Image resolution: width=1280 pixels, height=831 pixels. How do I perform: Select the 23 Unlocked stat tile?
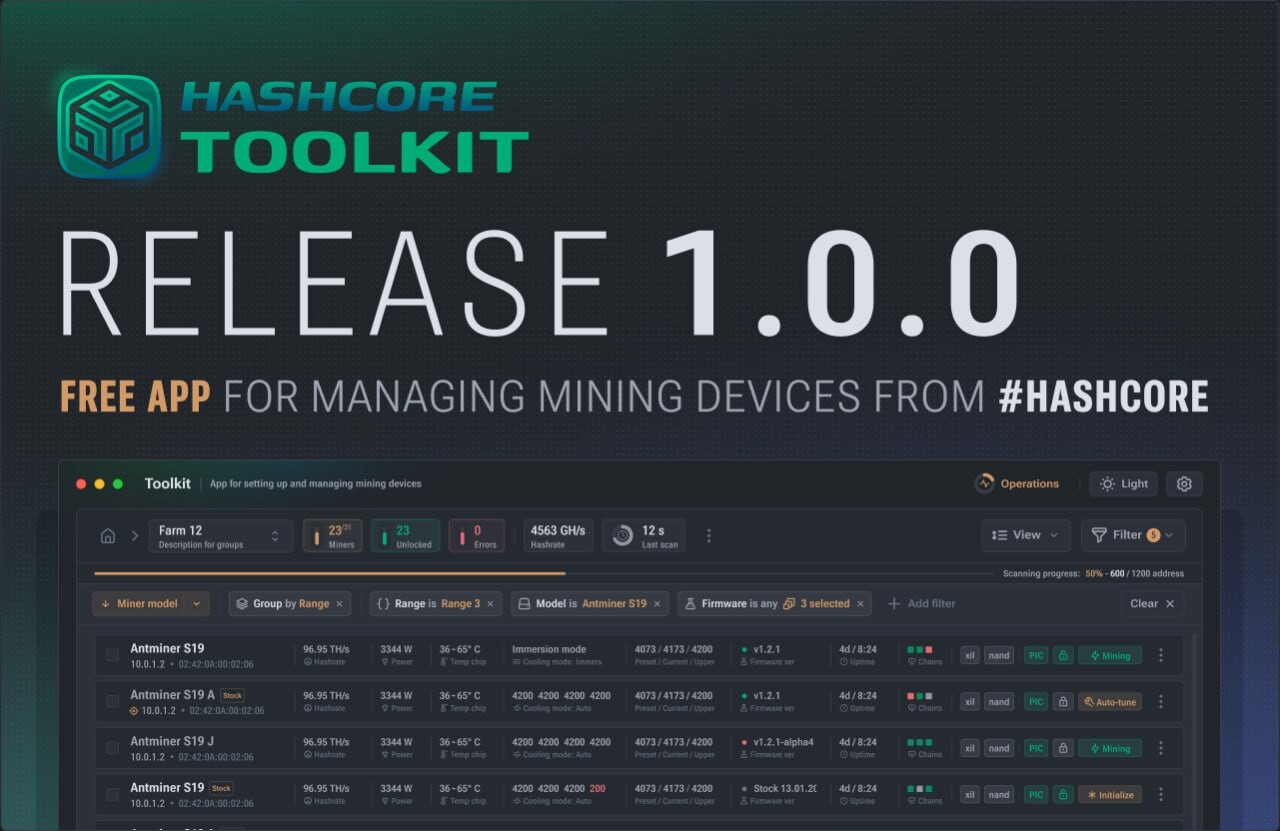coord(405,536)
